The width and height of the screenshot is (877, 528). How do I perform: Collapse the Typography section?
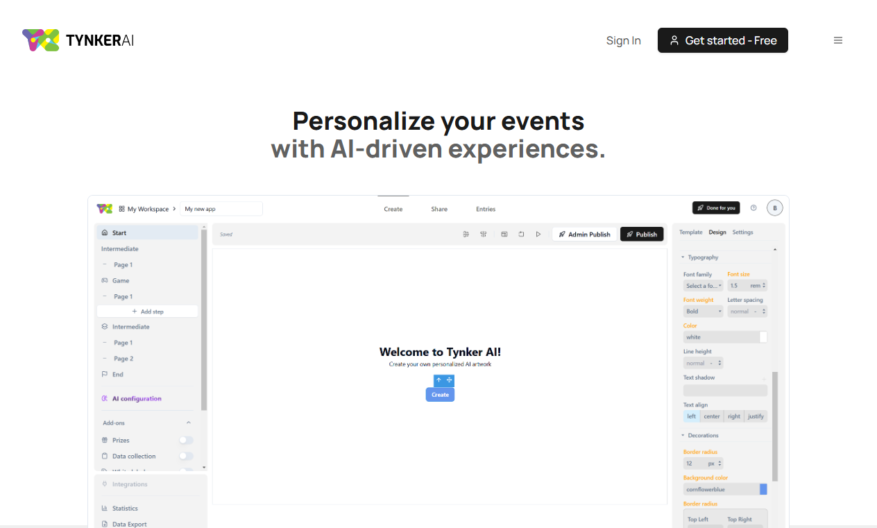(683, 257)
